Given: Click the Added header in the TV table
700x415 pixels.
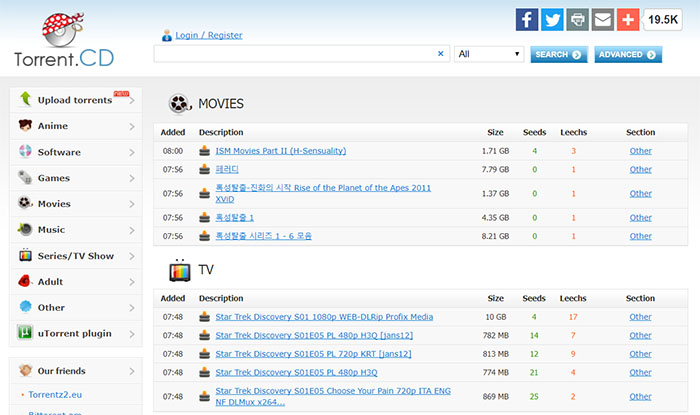Looking at the screenshot, I should point(173,299).
